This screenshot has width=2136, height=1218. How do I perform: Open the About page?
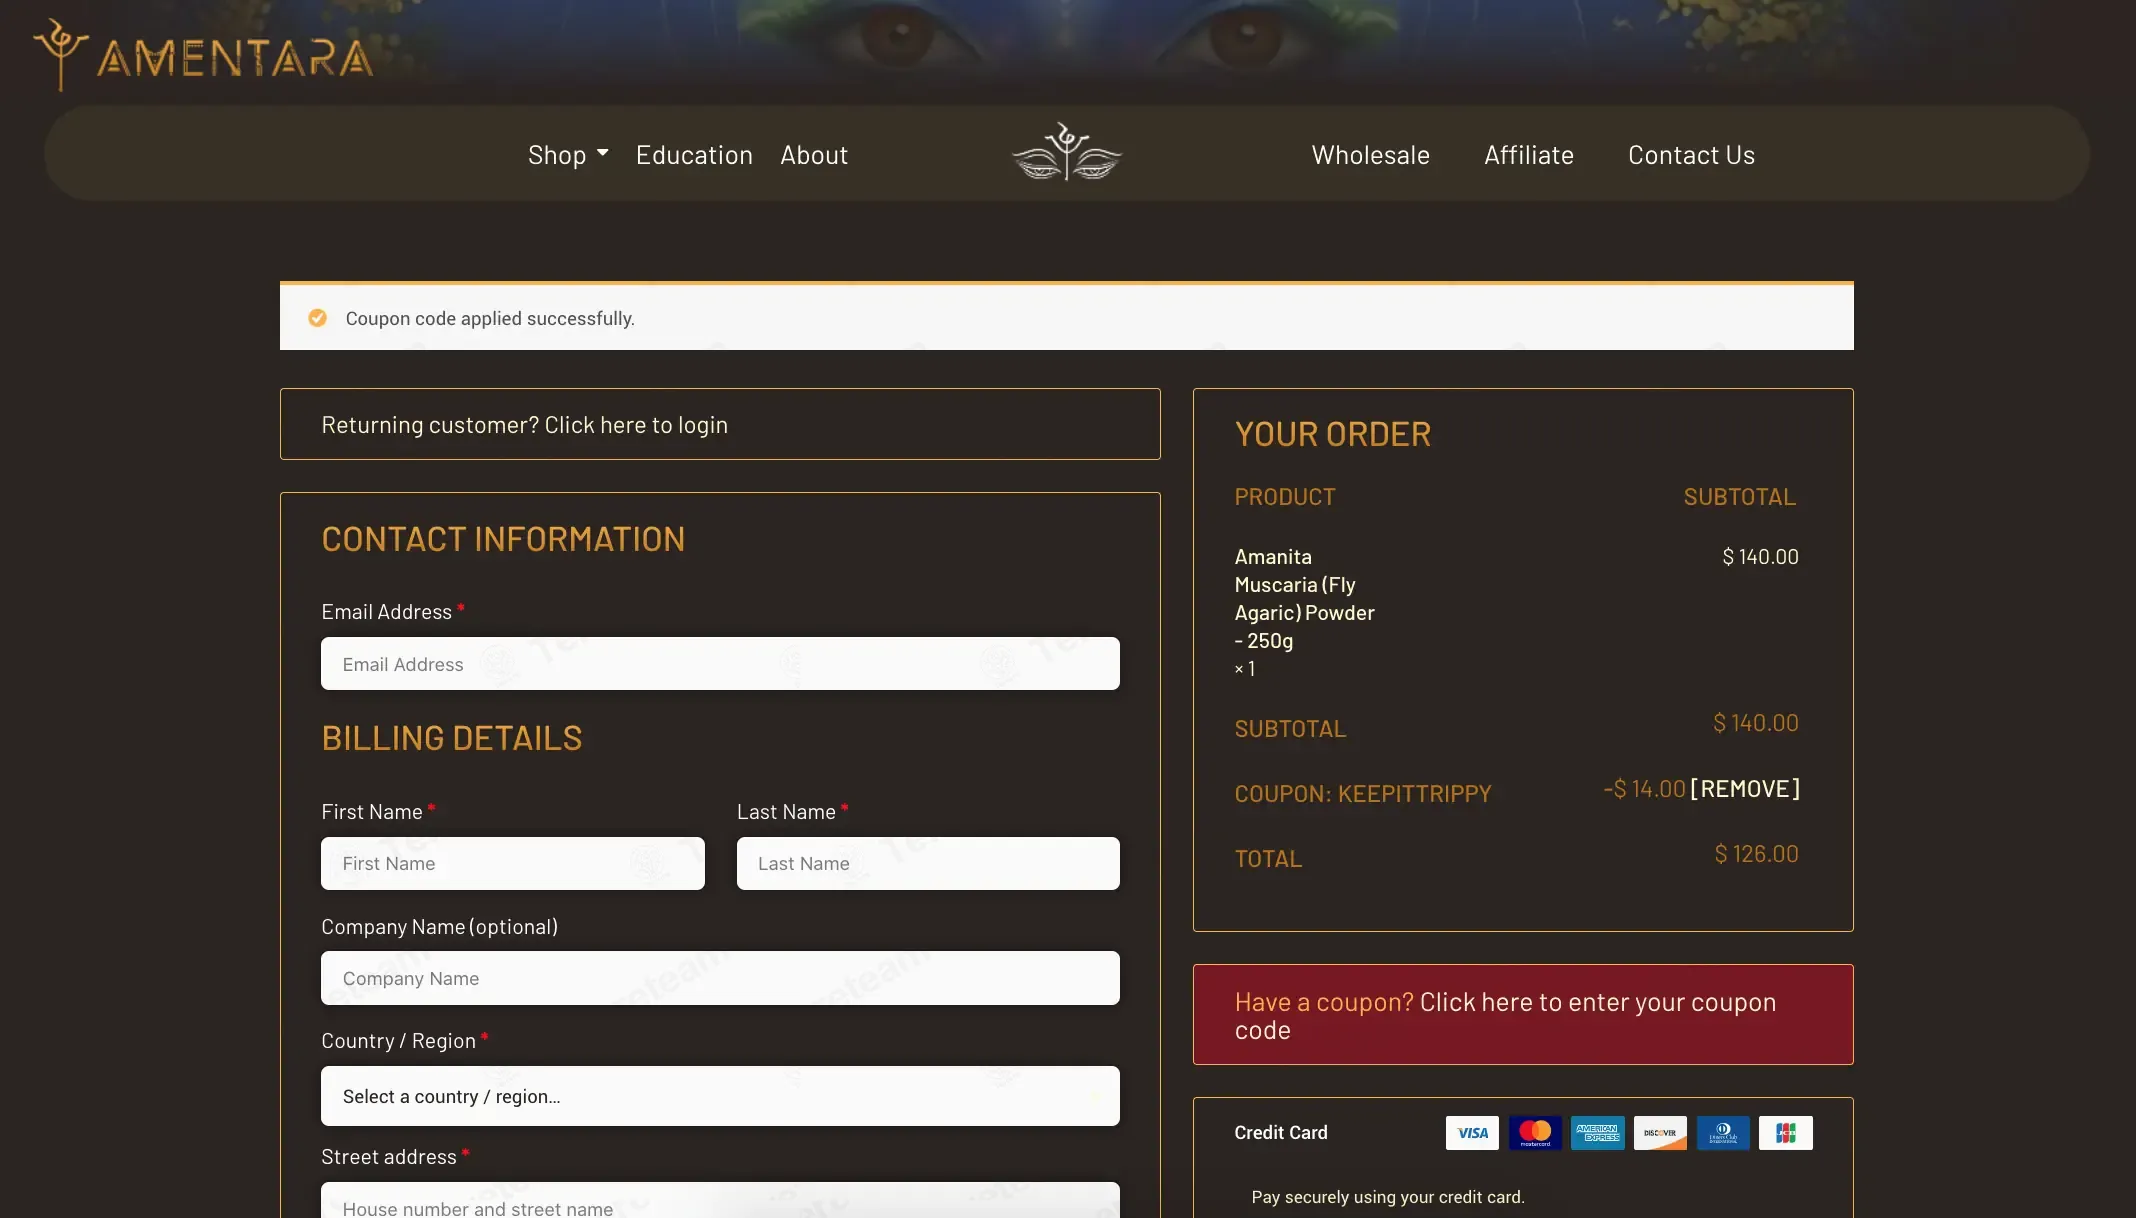814,155
